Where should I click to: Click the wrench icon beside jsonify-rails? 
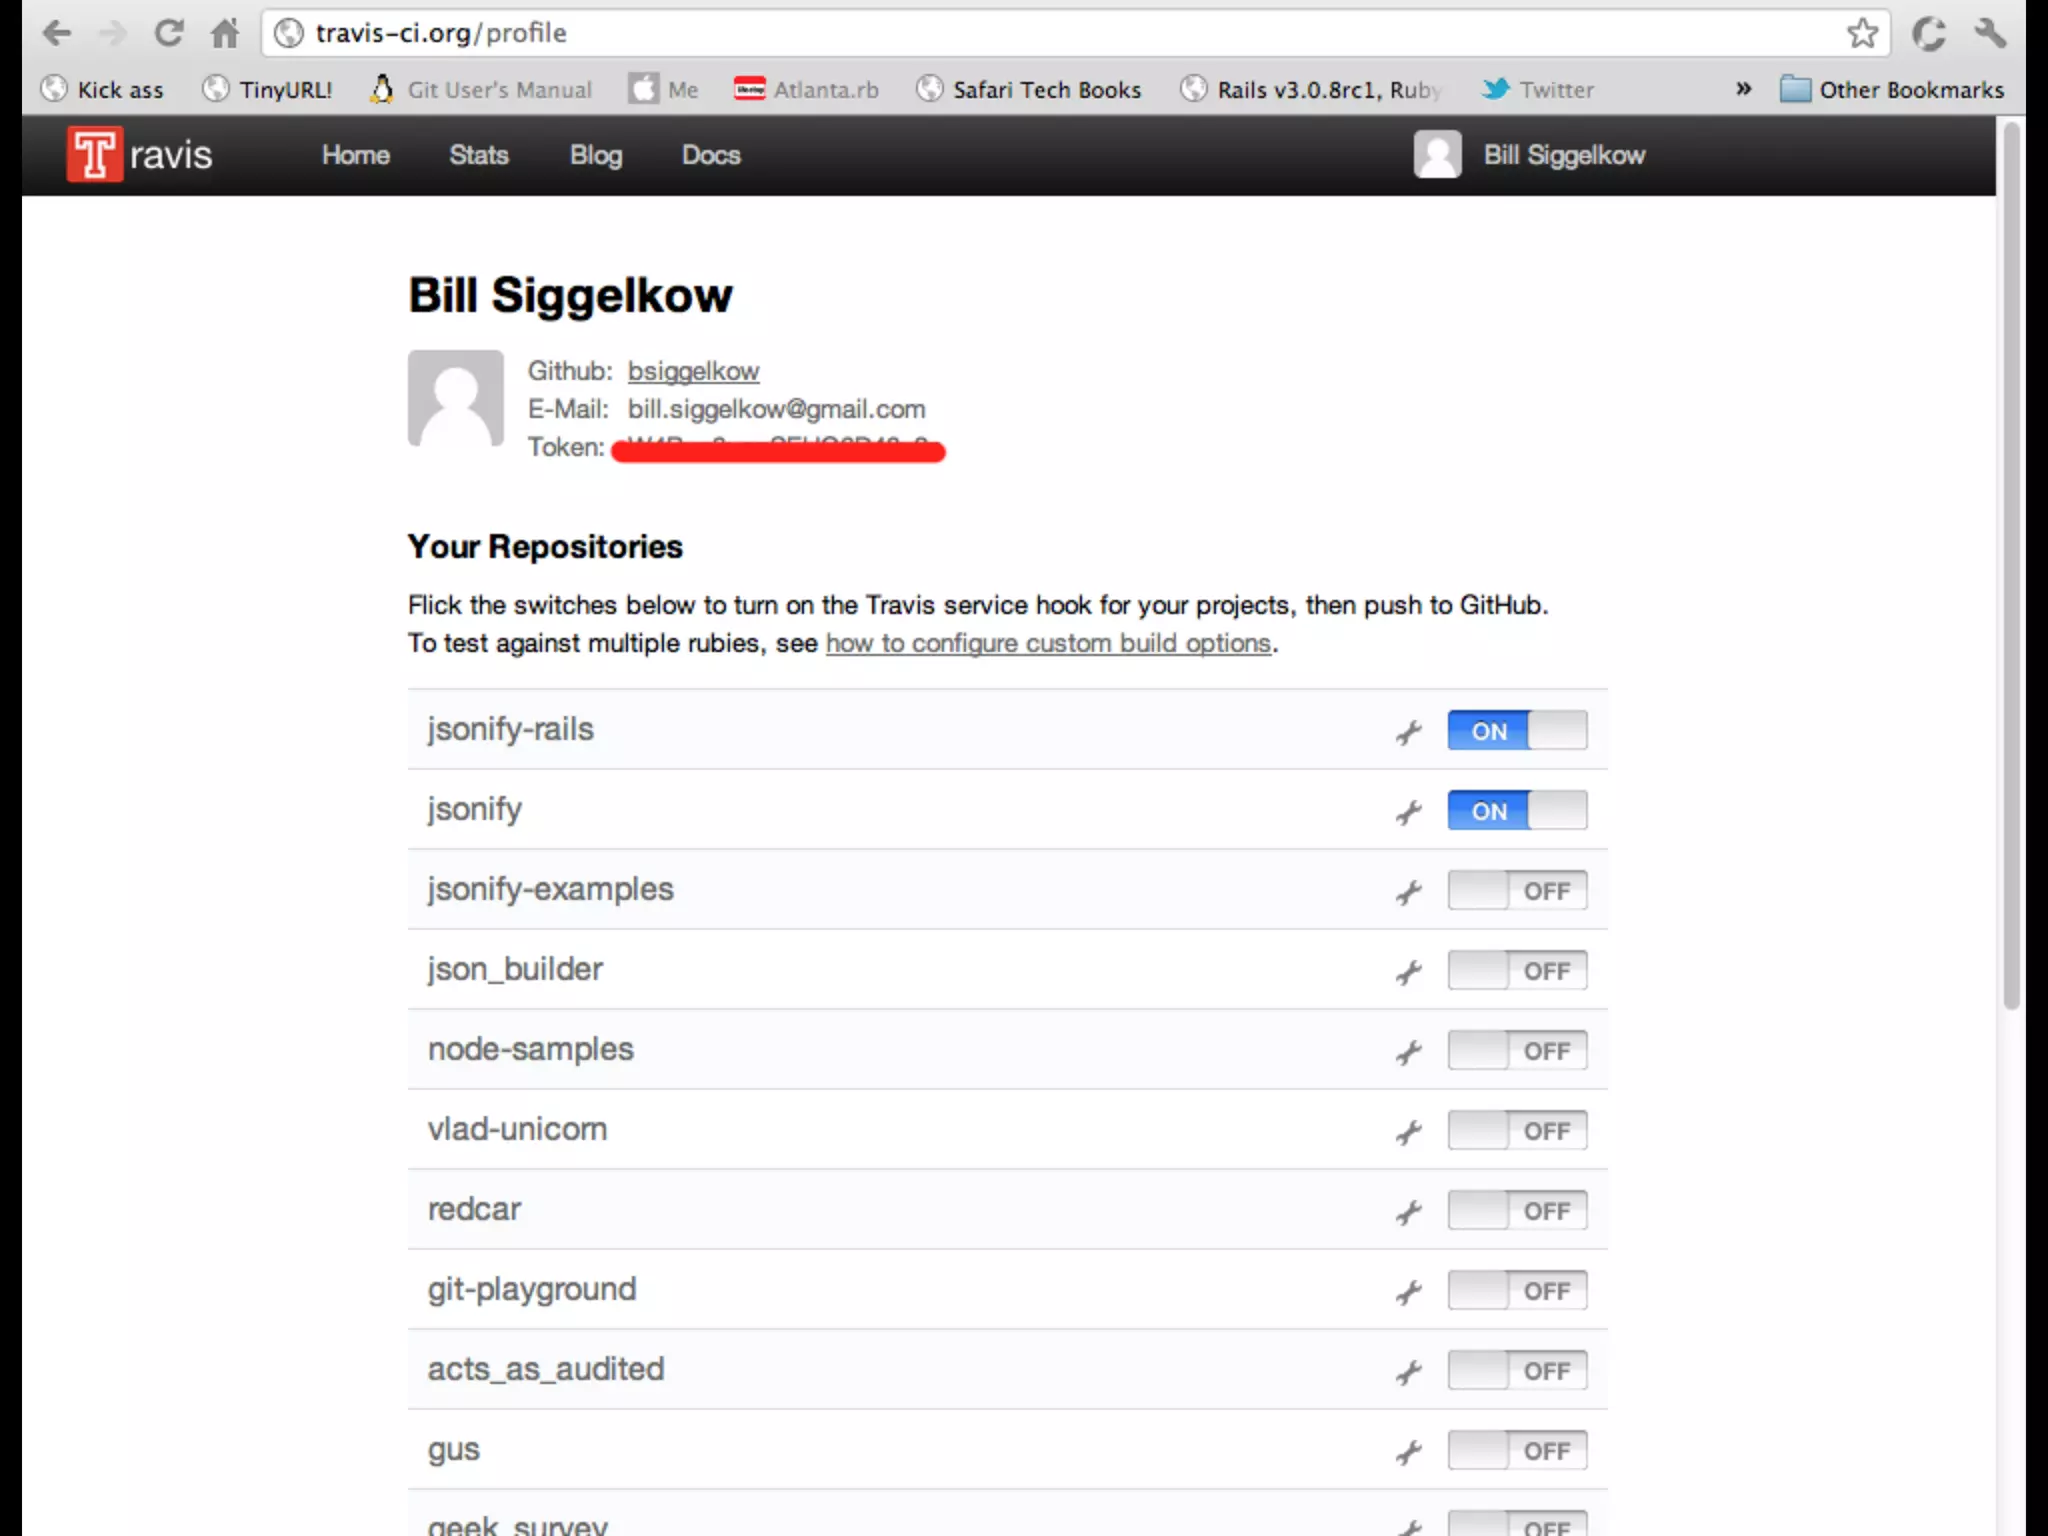1409,732
